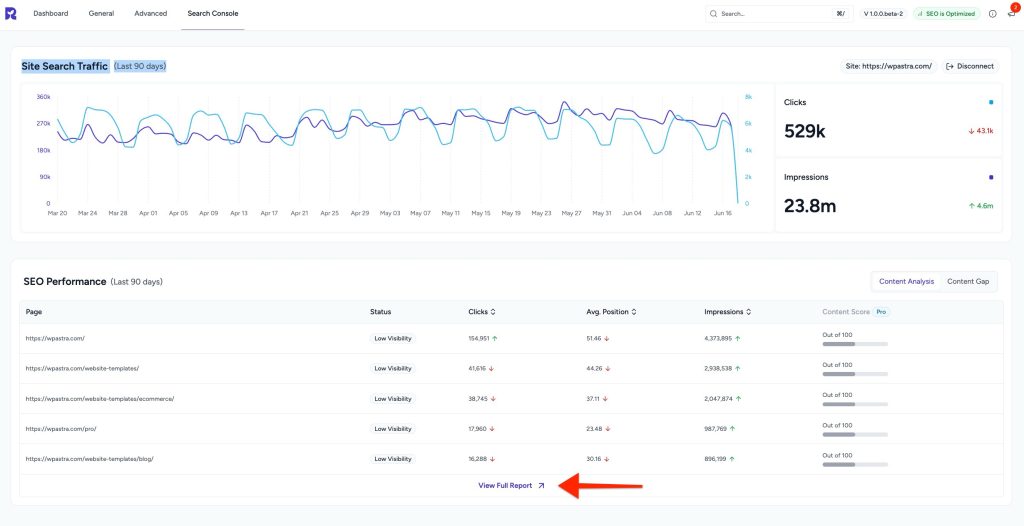1024x526 pixels.
Task: Click the 2,938,538 impressions value
Action: [718, 369]
